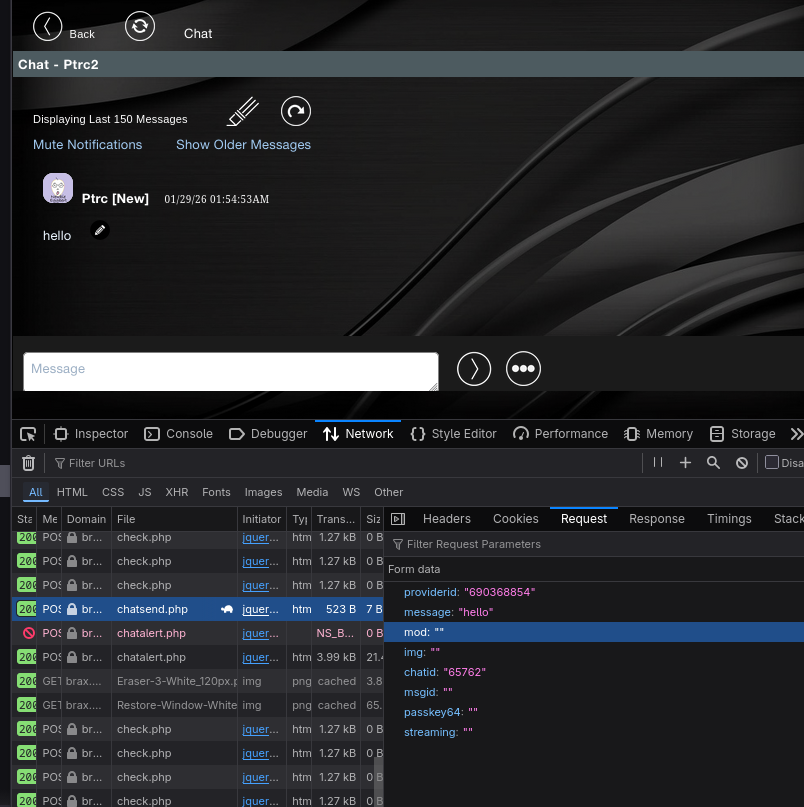Click into the Message text field
Screen dimensions: 804x807
(x=231, y=372)
